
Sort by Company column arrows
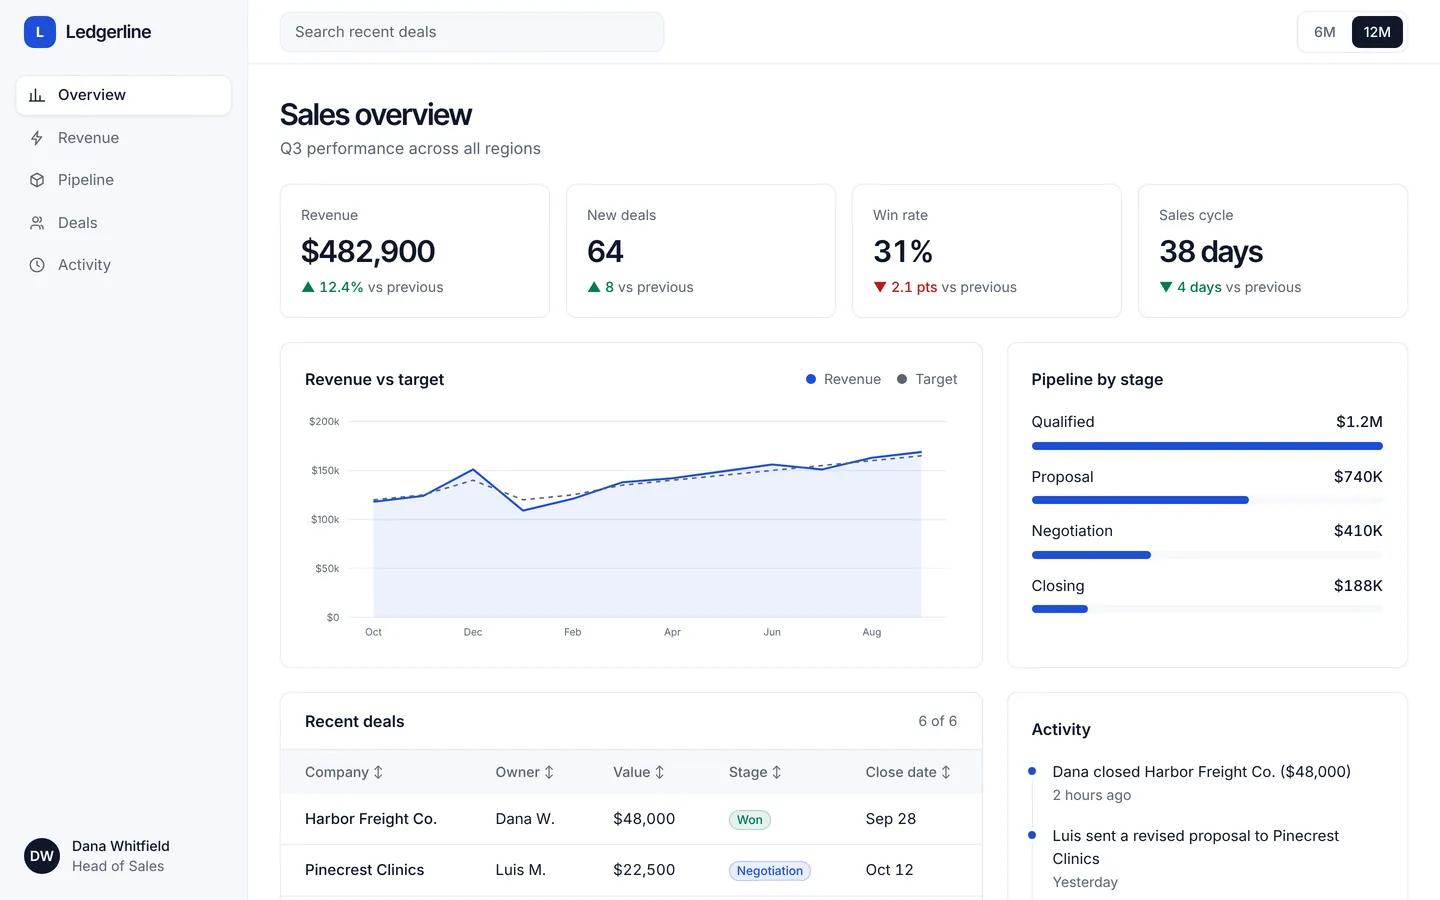(x=378, y=772)
